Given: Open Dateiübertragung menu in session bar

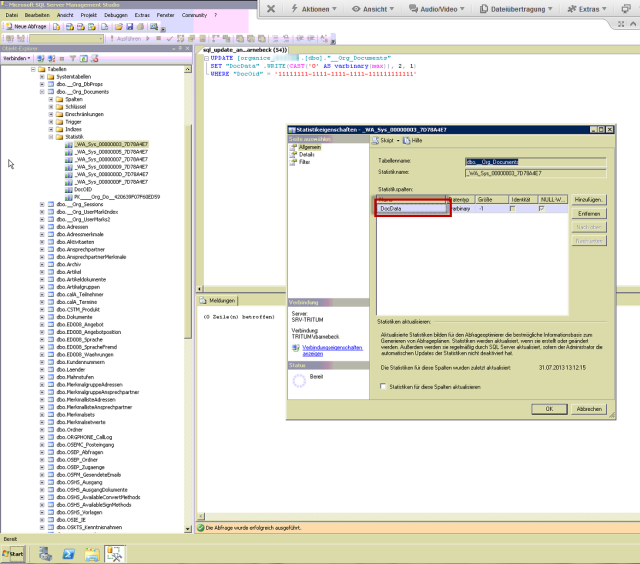Looking at the screenshot, I should point(516,9).
